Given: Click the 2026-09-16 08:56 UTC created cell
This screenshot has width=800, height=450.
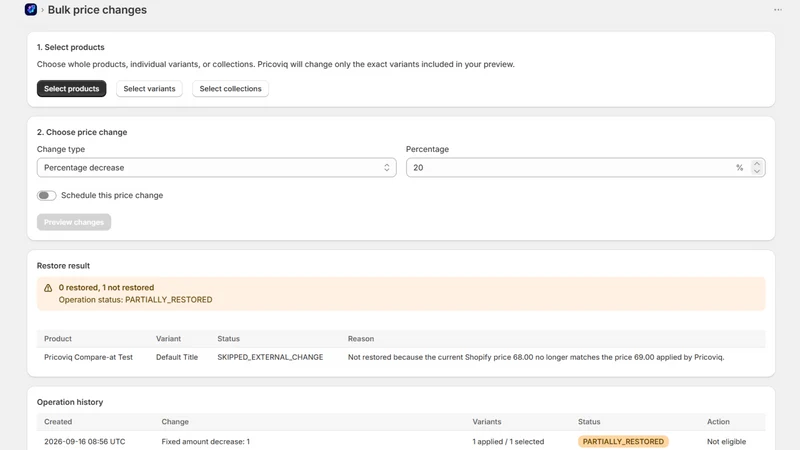Looking at the screenshot, I should (x=84, y=441).
